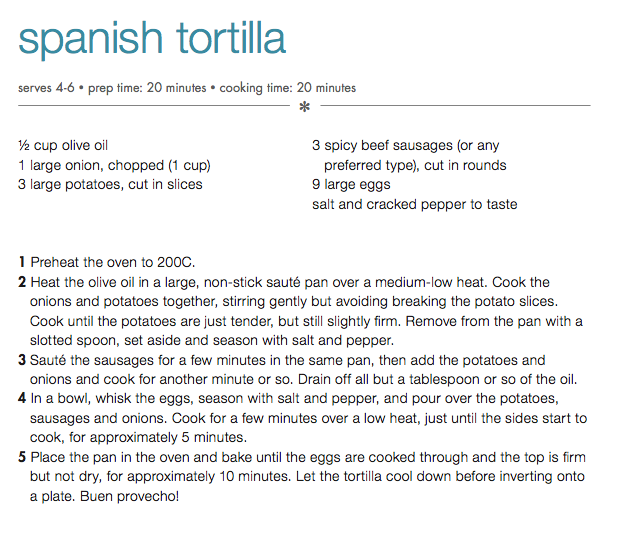636x554 pixels.
Task: Click the 'Buen provecho!' closing text
Action: click(129, 496)
